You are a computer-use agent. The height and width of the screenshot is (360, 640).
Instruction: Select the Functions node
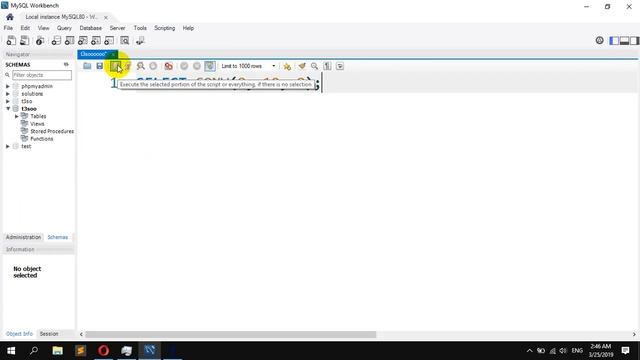[x=41, y=139]
